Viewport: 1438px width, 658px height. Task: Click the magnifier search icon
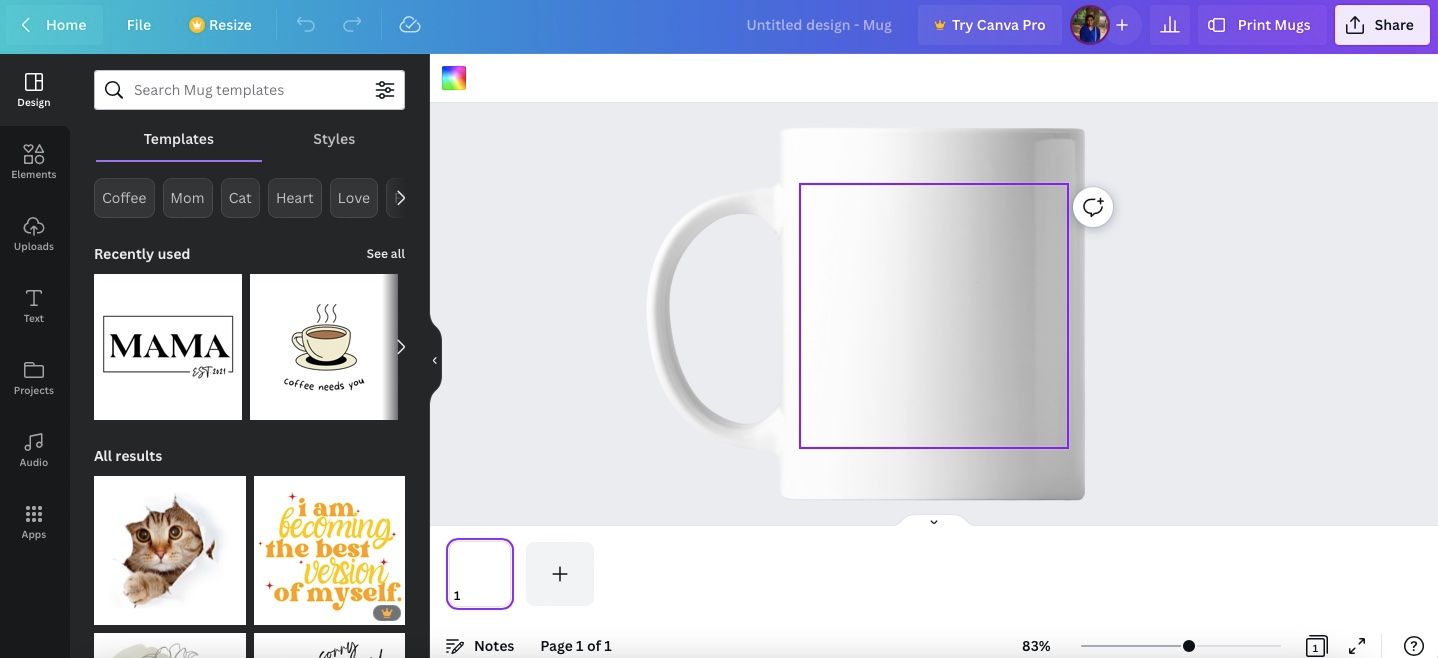[x=115, y=90]
